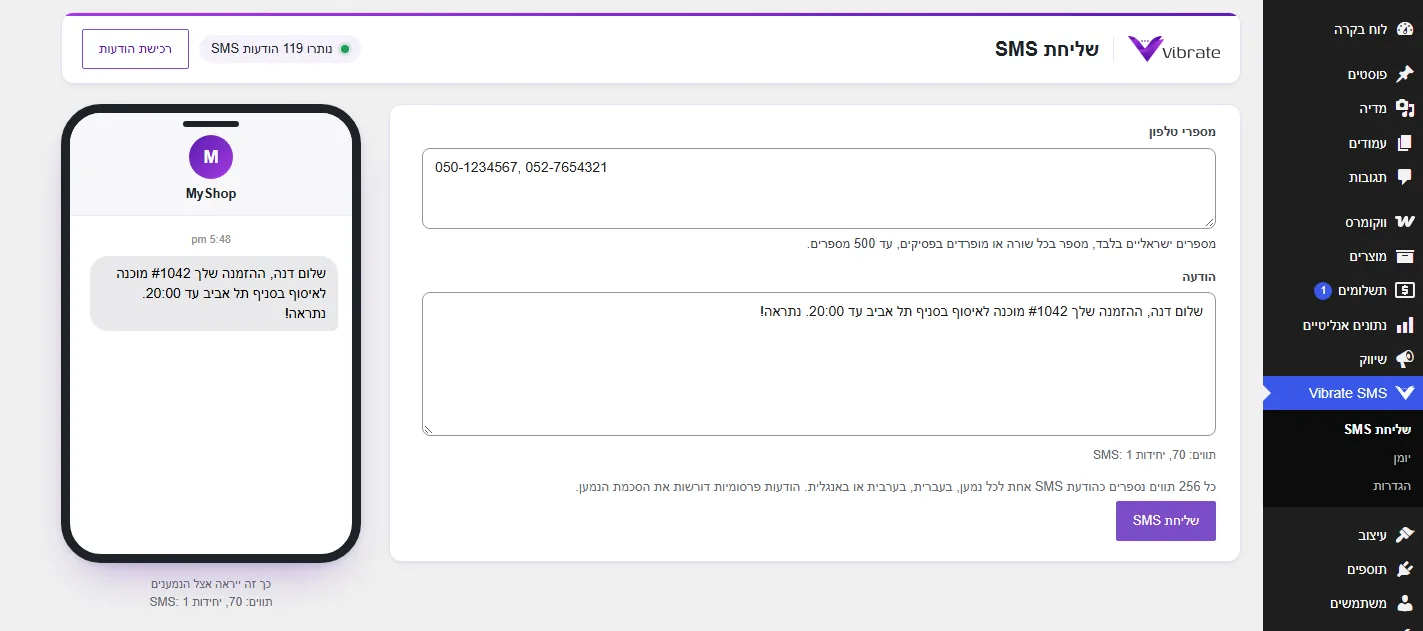1423x631 pixels.
Task: Open the יומן submenu item
Action: pos(1401,457)
